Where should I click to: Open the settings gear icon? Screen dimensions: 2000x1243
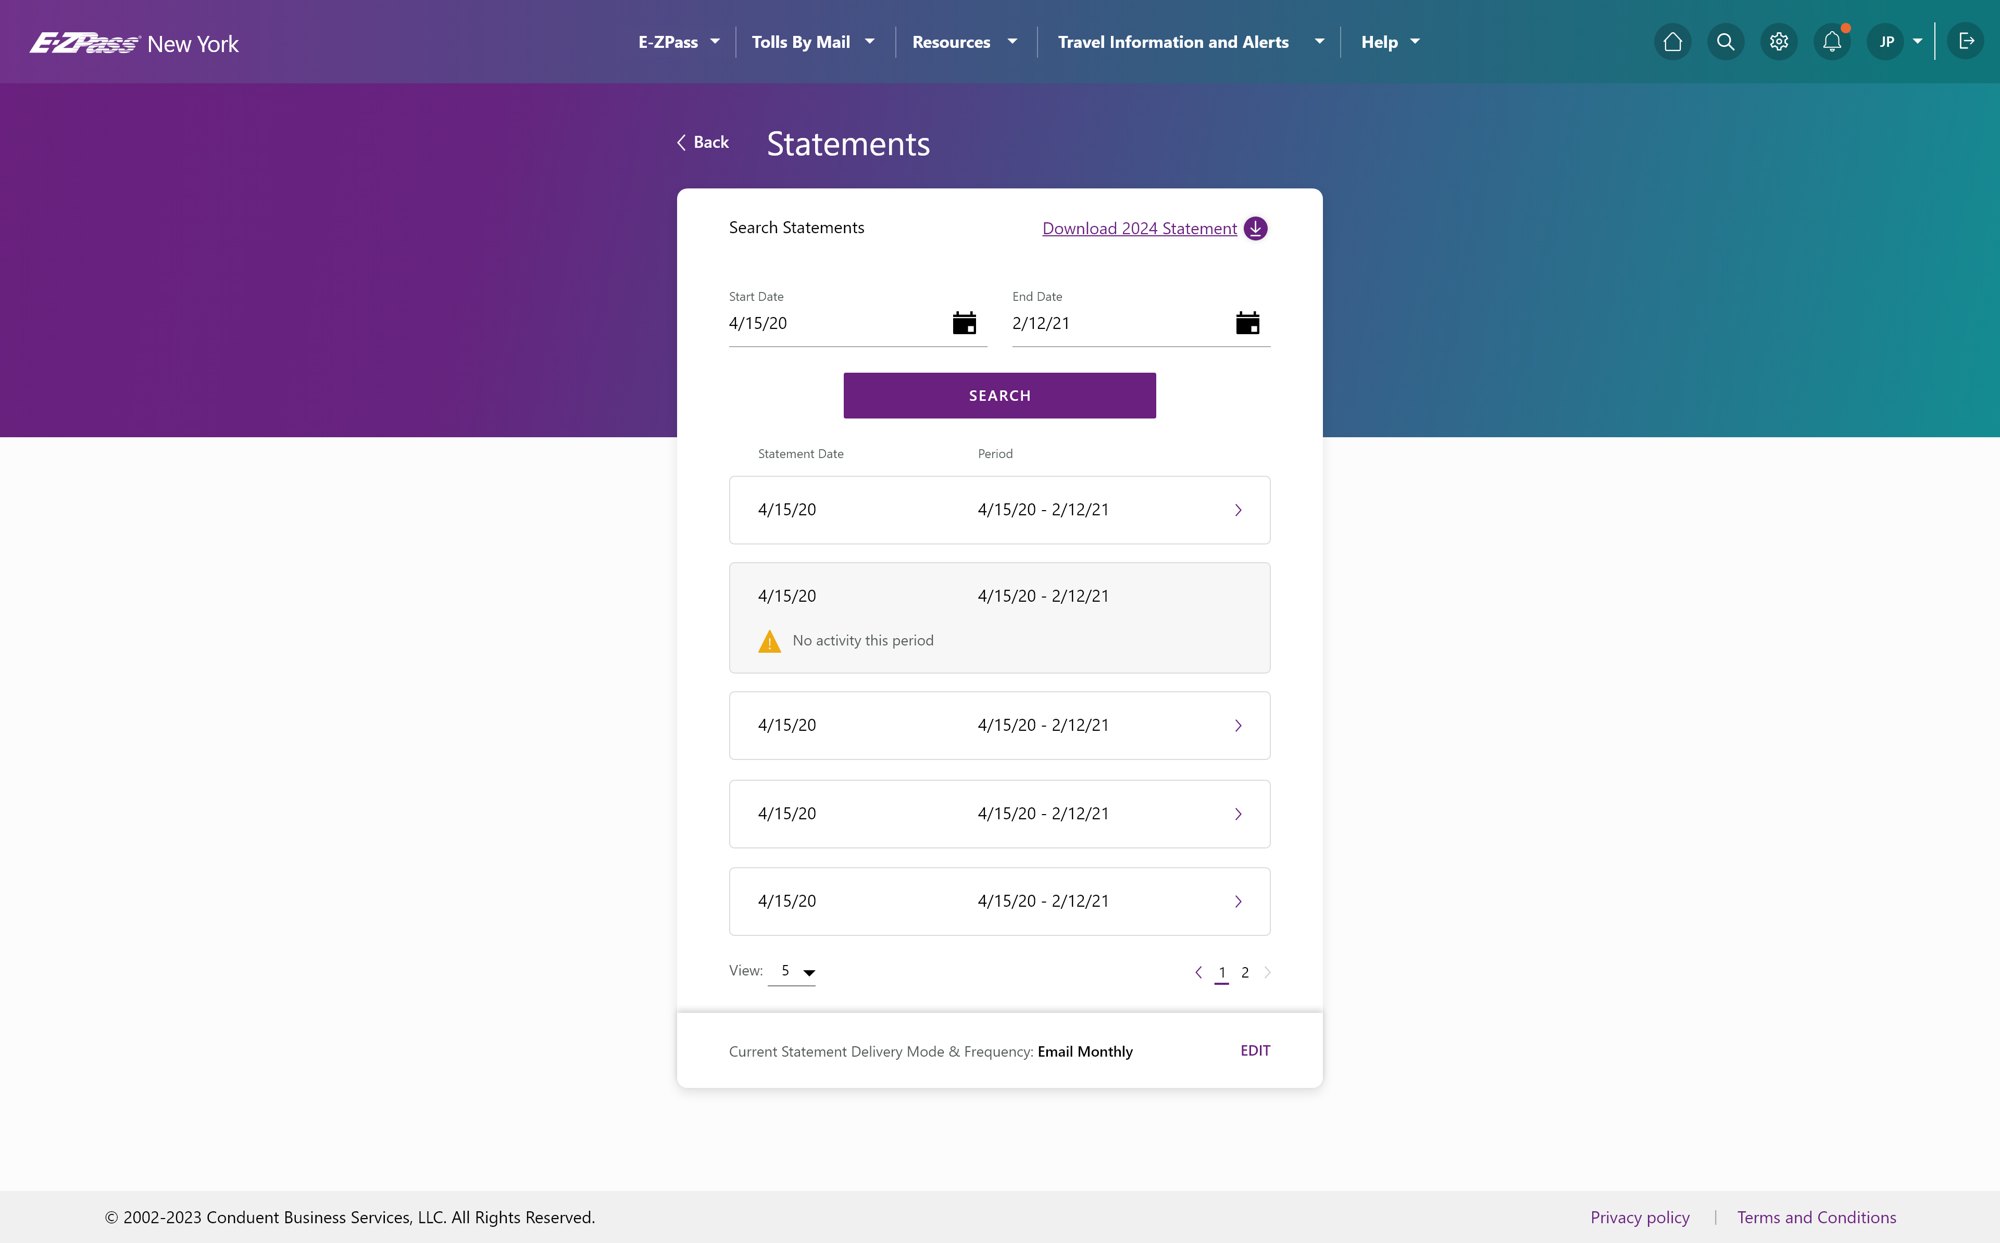coord(1778,42)
